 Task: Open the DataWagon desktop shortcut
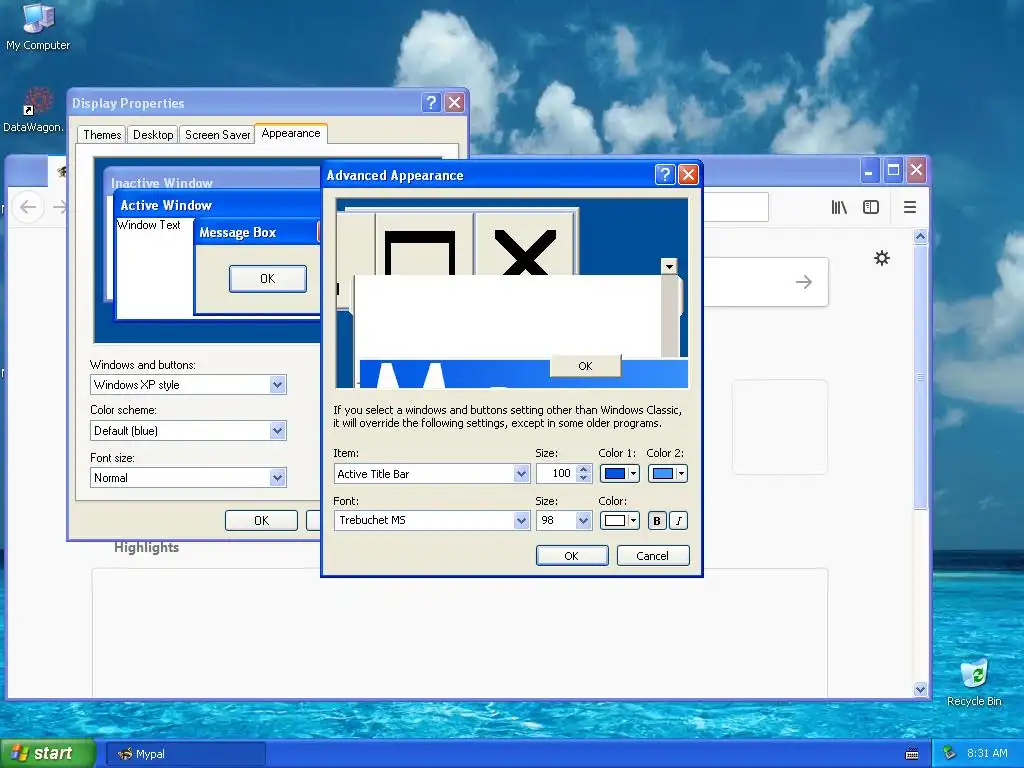click(x=34, y=110)
